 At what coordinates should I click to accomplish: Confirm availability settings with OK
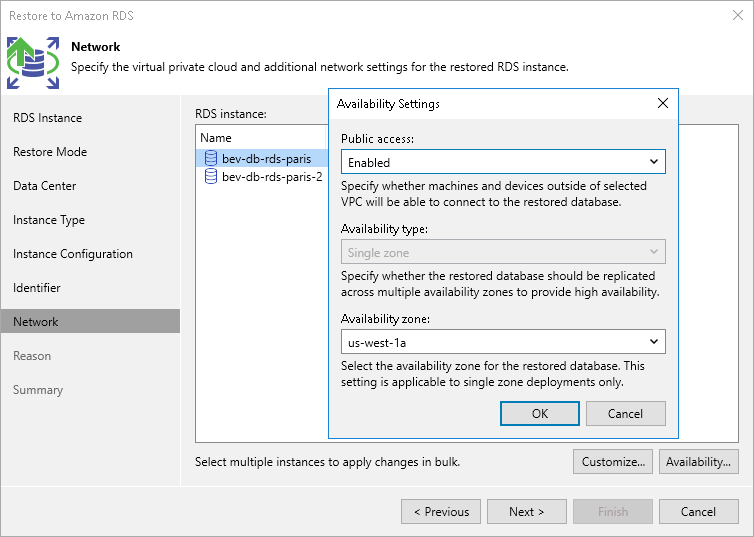[540, 413]
